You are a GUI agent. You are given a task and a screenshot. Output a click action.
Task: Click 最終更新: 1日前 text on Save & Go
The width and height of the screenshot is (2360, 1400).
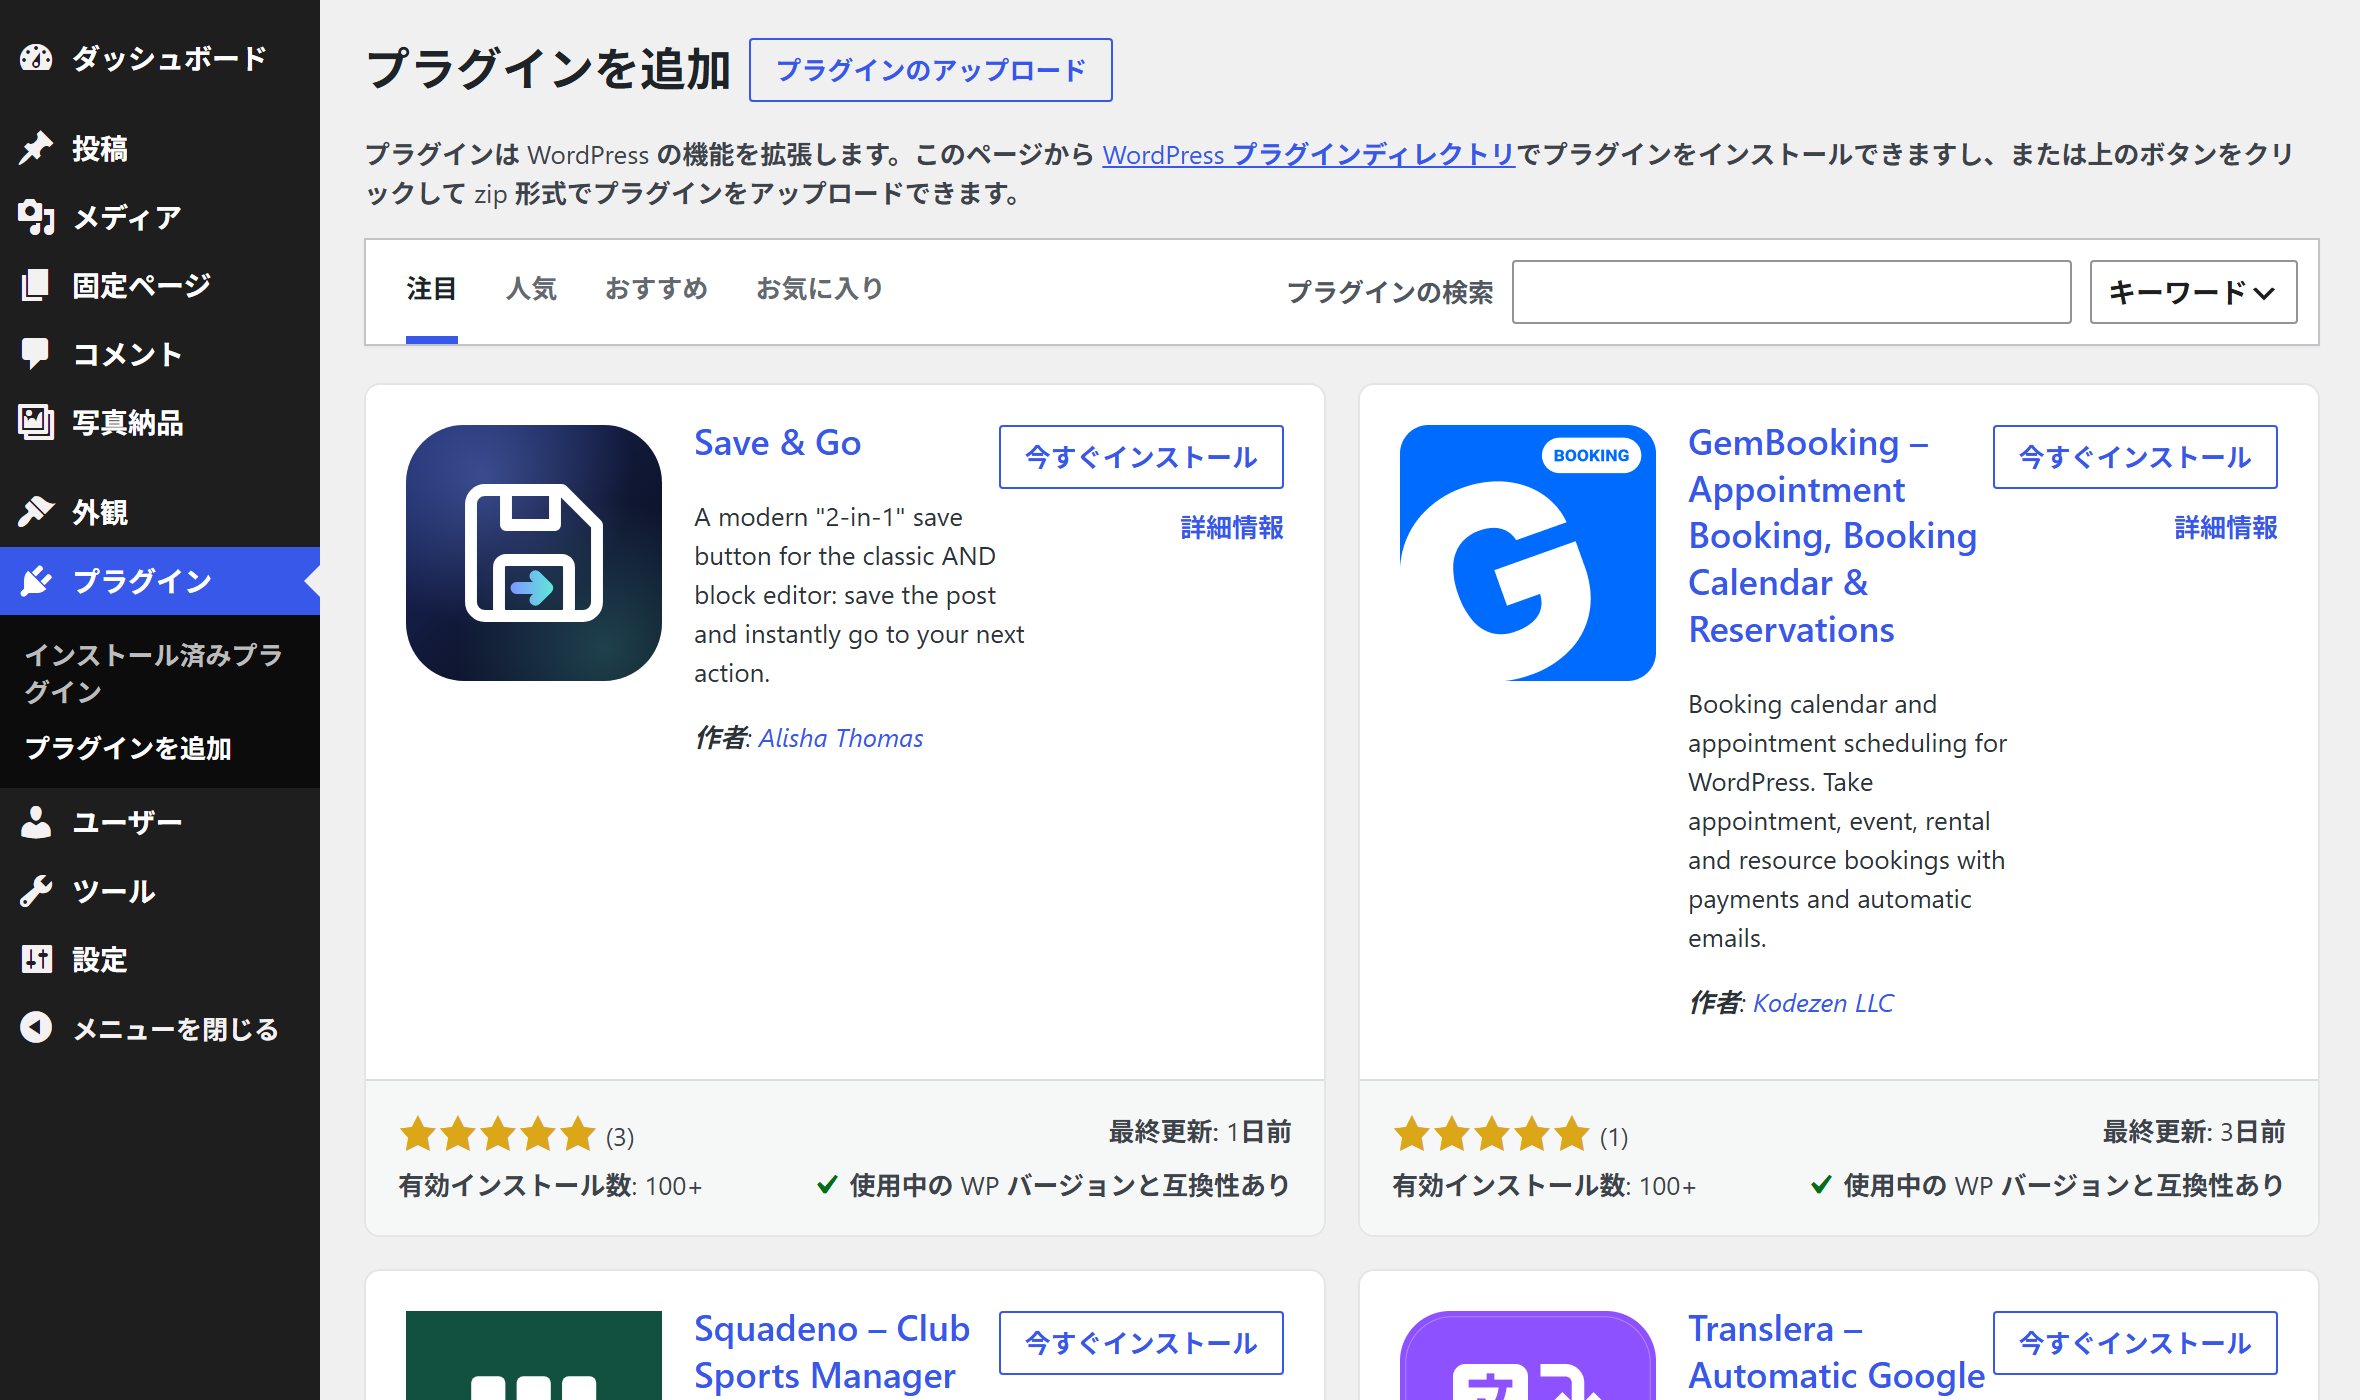pos(1200,1132)
